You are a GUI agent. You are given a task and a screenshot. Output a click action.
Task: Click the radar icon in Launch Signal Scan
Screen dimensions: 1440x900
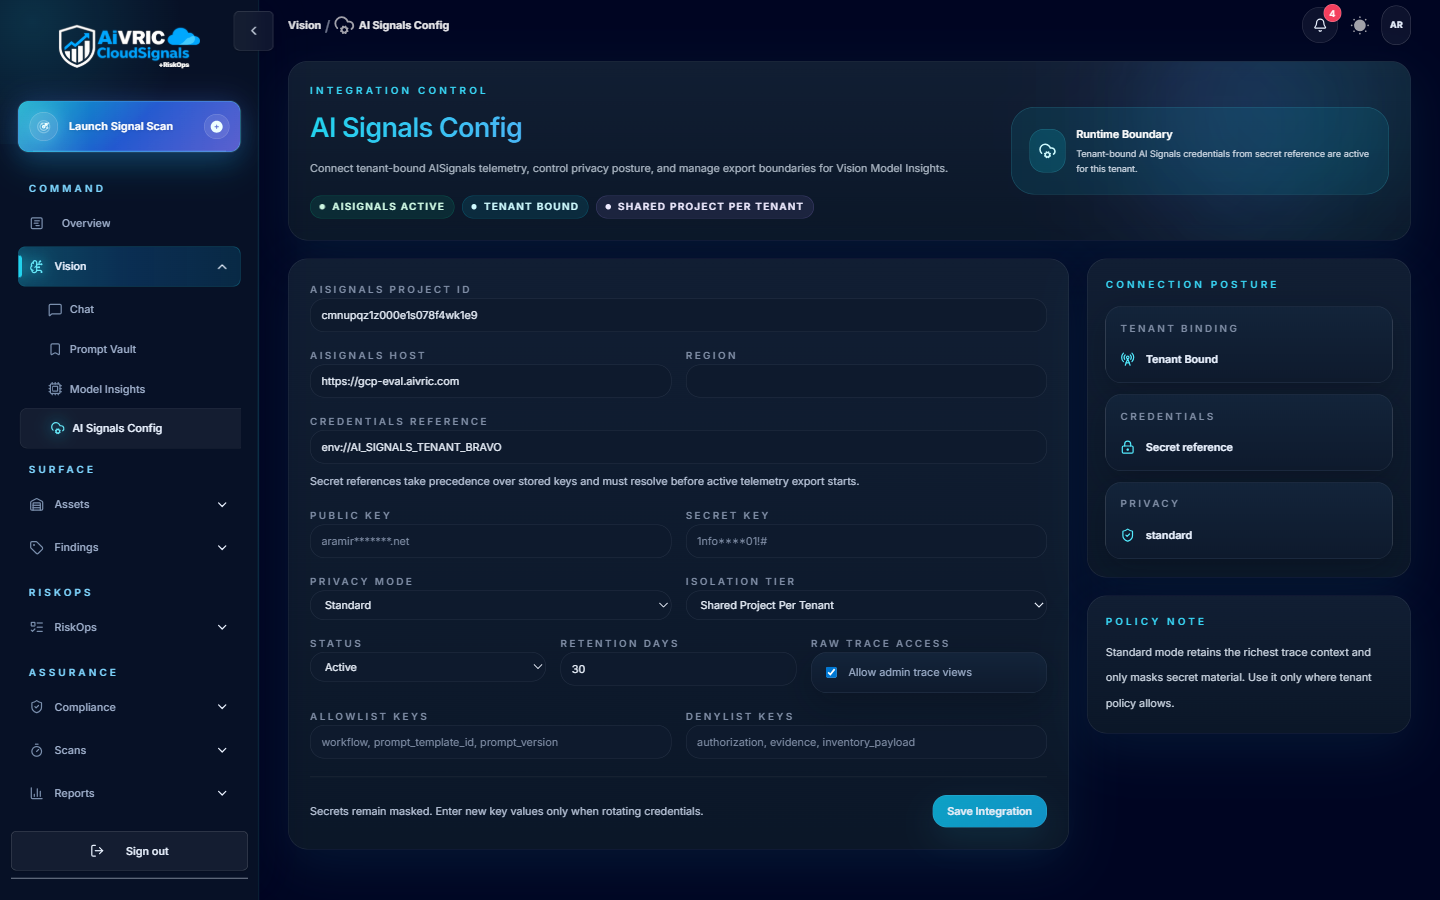(44, 126)
